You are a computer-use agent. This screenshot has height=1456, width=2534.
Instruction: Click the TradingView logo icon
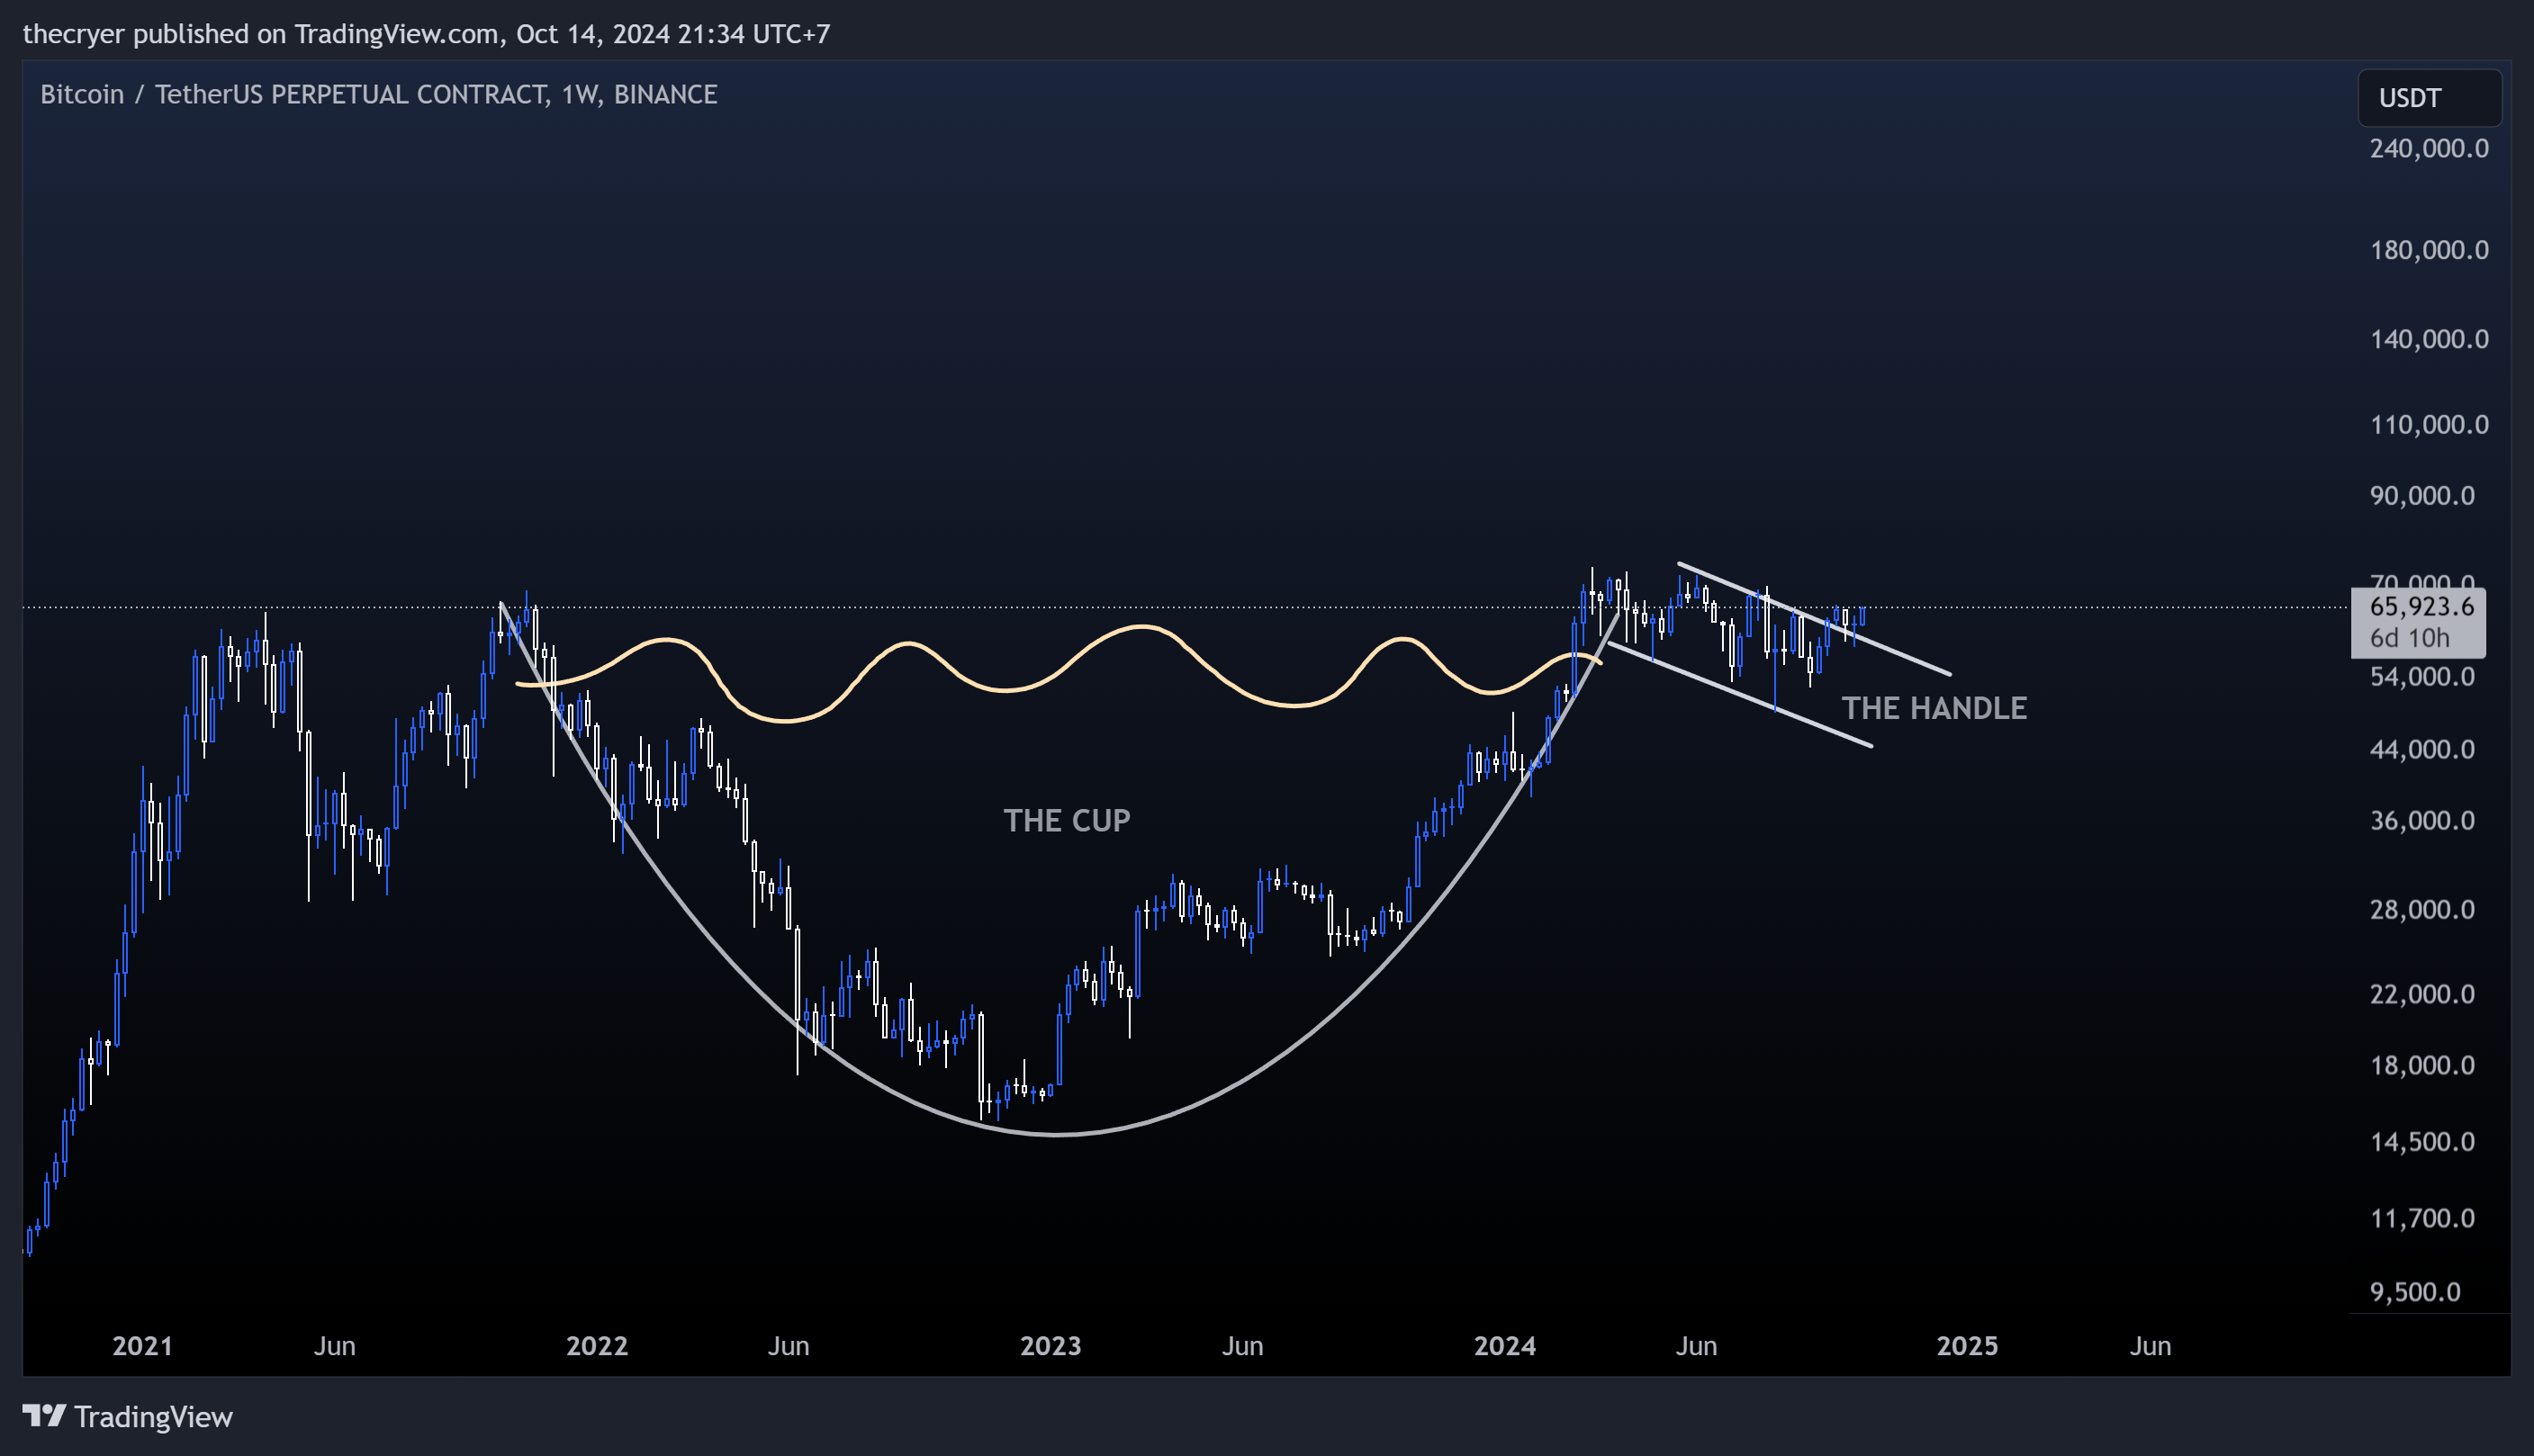pyautogui.click(x=44, y=1416)
